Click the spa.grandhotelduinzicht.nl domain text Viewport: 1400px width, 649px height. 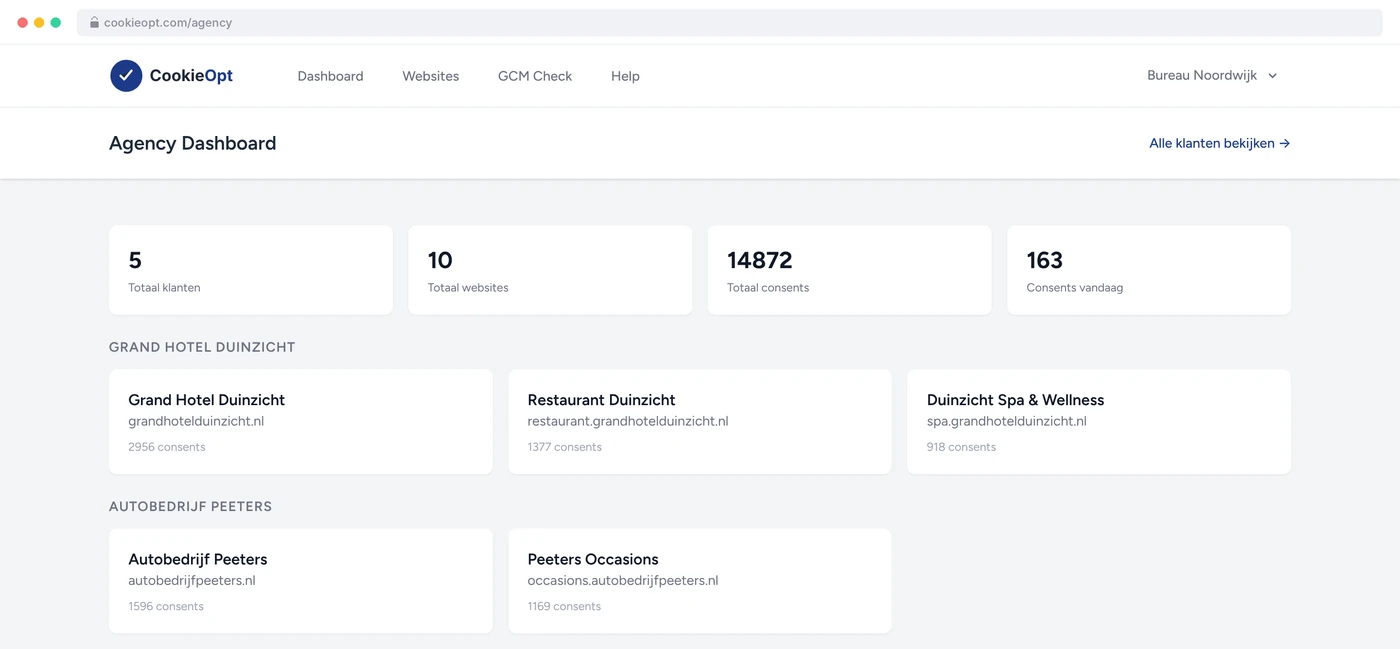(x=1007, y=421)
